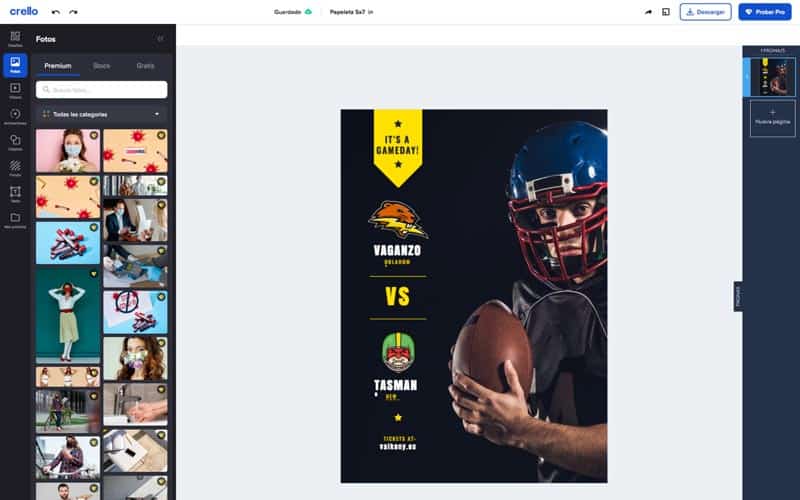This screenshot has height=500, width=800.
Task: Collapse the Fotos panel with the double-chevron
Action: (x=160, y=39)
